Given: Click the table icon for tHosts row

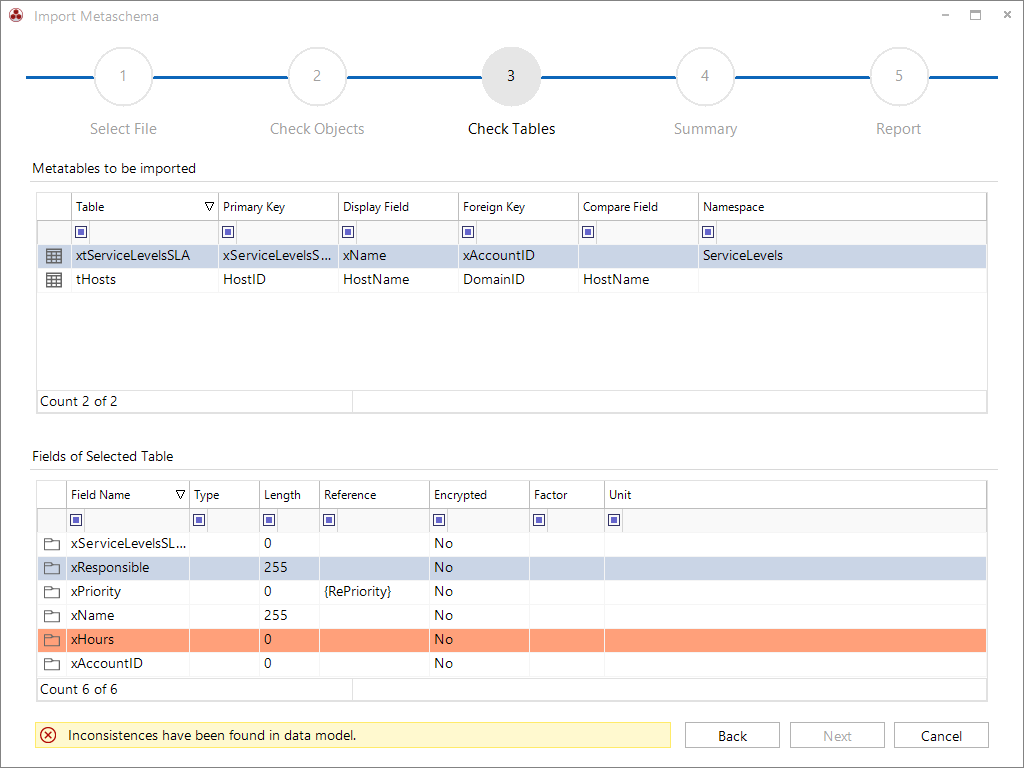Looking at the screenshot, I should click(x=54, y=280).
